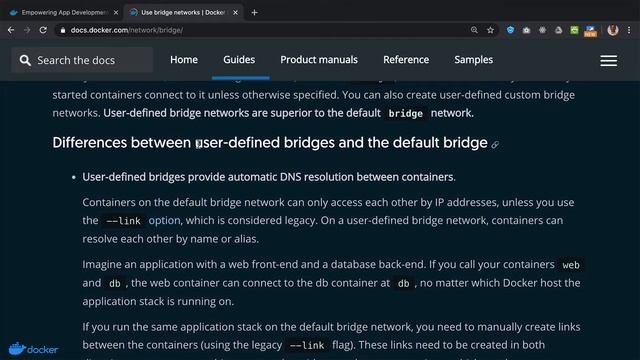Open Chrome's three-dot menu

629,30
